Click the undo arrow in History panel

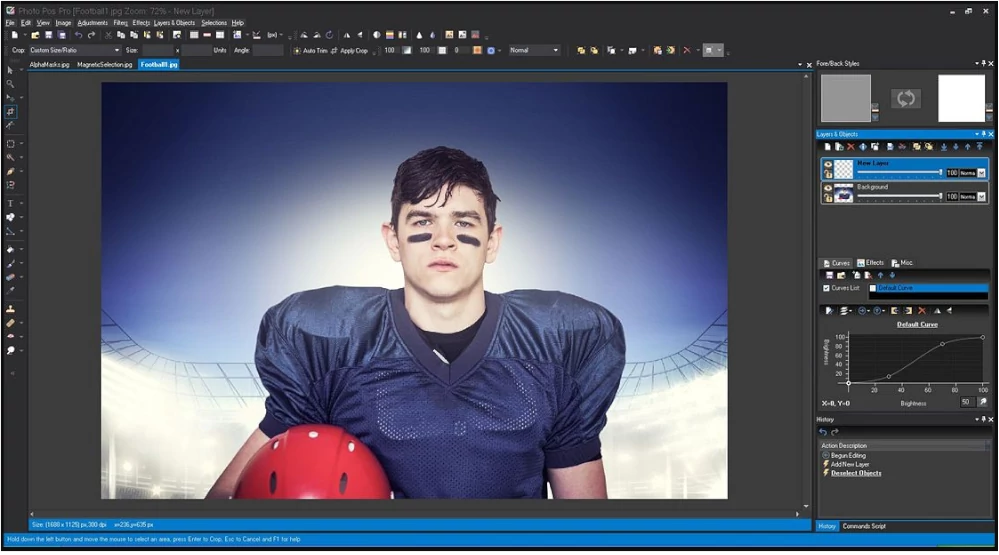(x=823, y=432)
